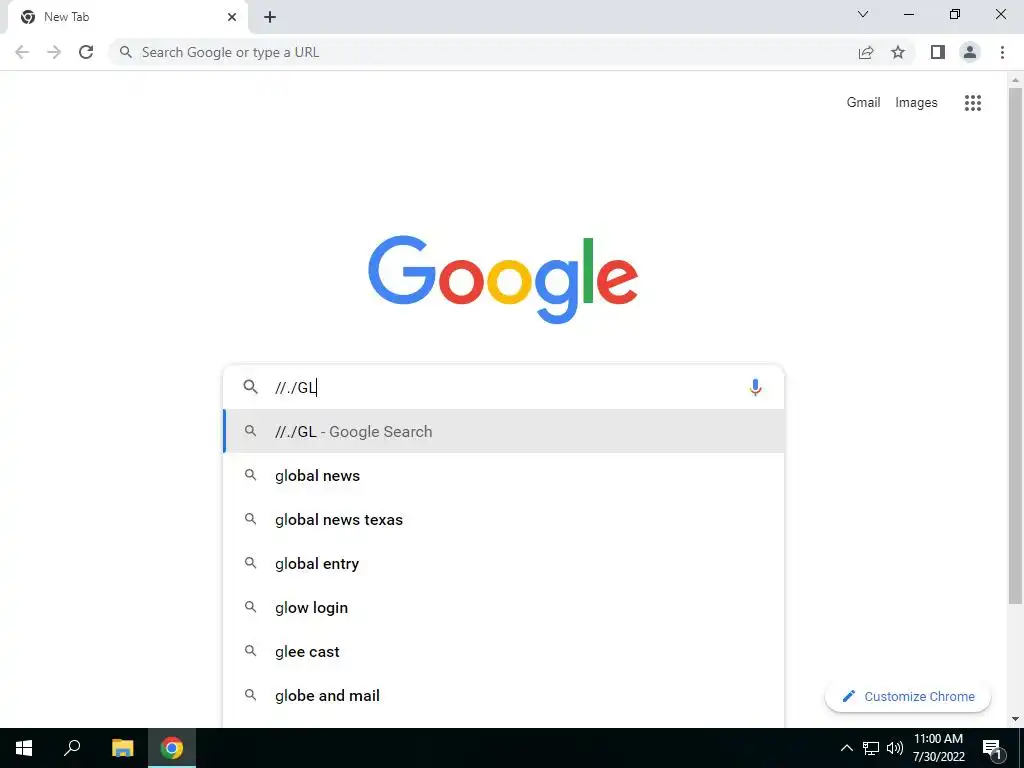
Task: Click the reload page icon
Action: 86,52
